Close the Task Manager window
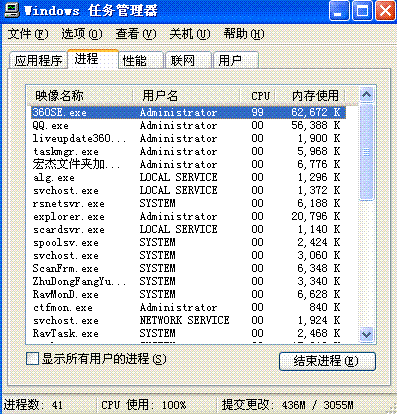This screenshot has height=414, width=397. point(385,11)
